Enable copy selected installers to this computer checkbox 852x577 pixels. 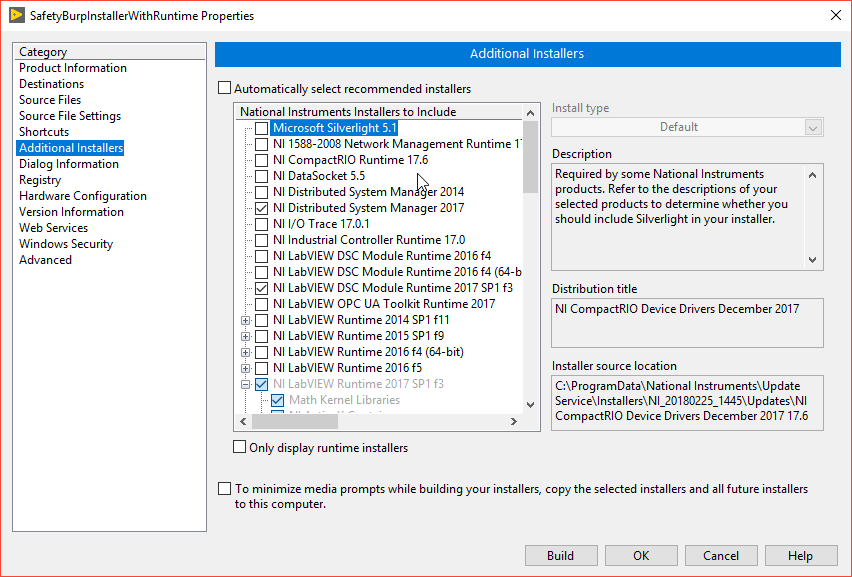click(x=224, y=488)
